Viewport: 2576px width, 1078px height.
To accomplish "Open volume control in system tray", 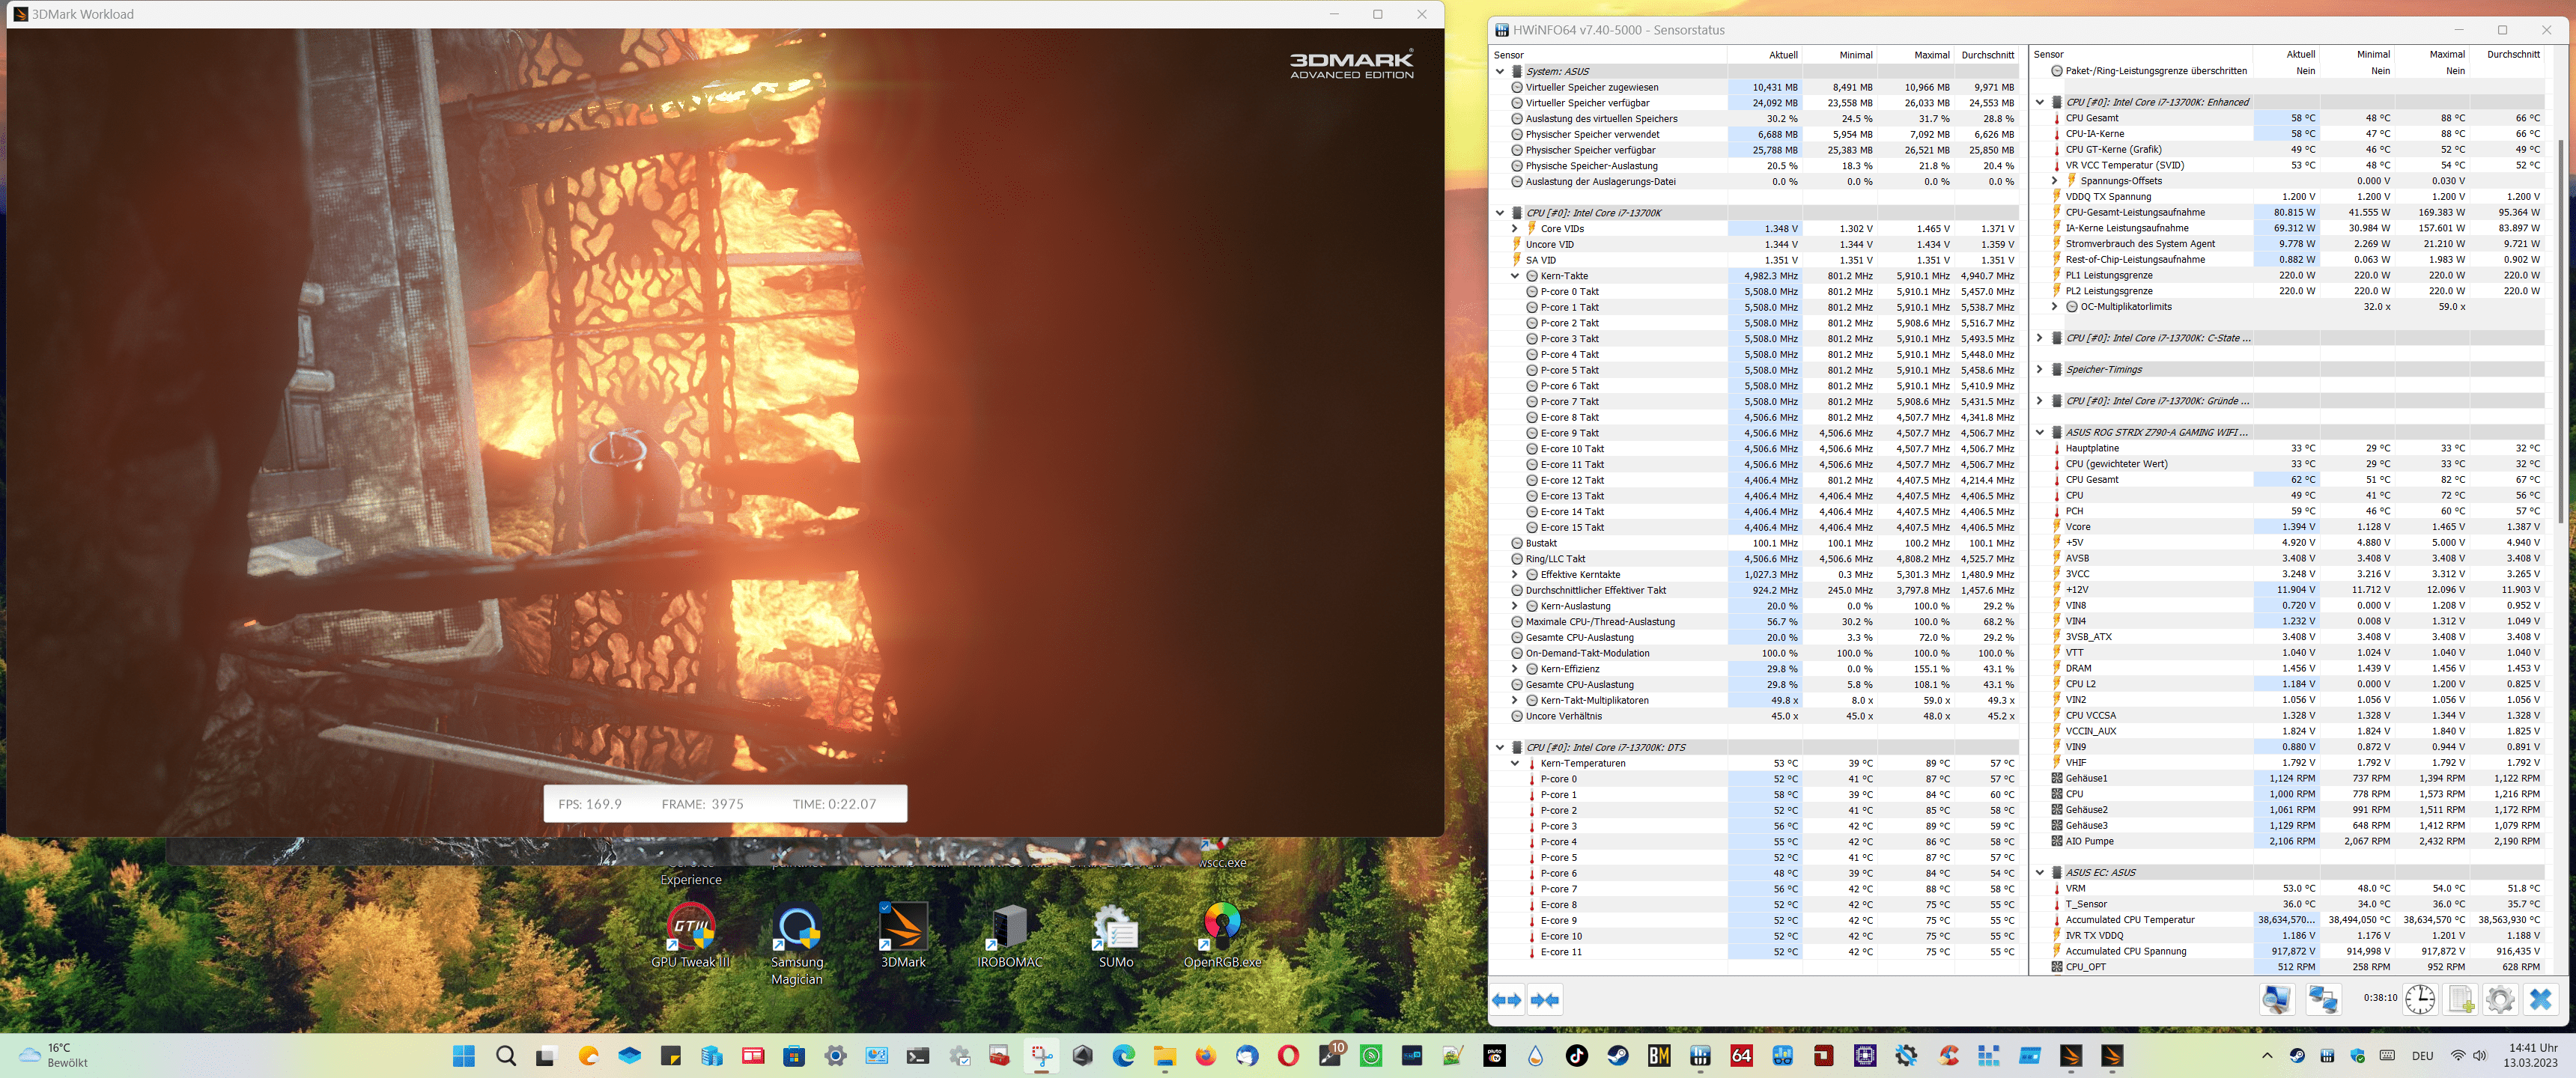I will (x=2480, y=1056).
